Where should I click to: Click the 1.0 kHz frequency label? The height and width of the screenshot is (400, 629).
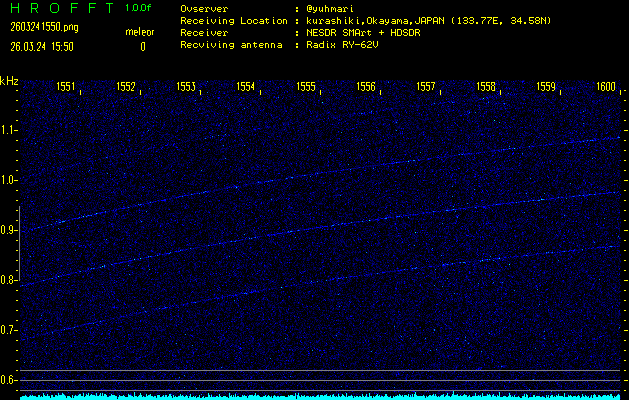pyautogui.click(x=10, y=180)
